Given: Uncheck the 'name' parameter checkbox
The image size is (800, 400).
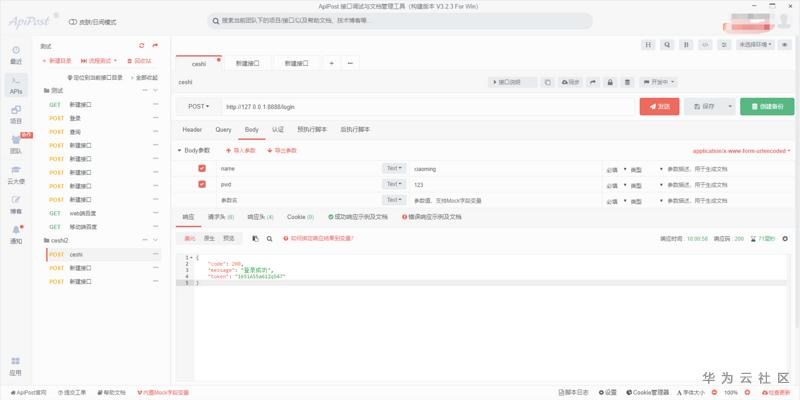Looking at the screenshot, I should 202,168.
